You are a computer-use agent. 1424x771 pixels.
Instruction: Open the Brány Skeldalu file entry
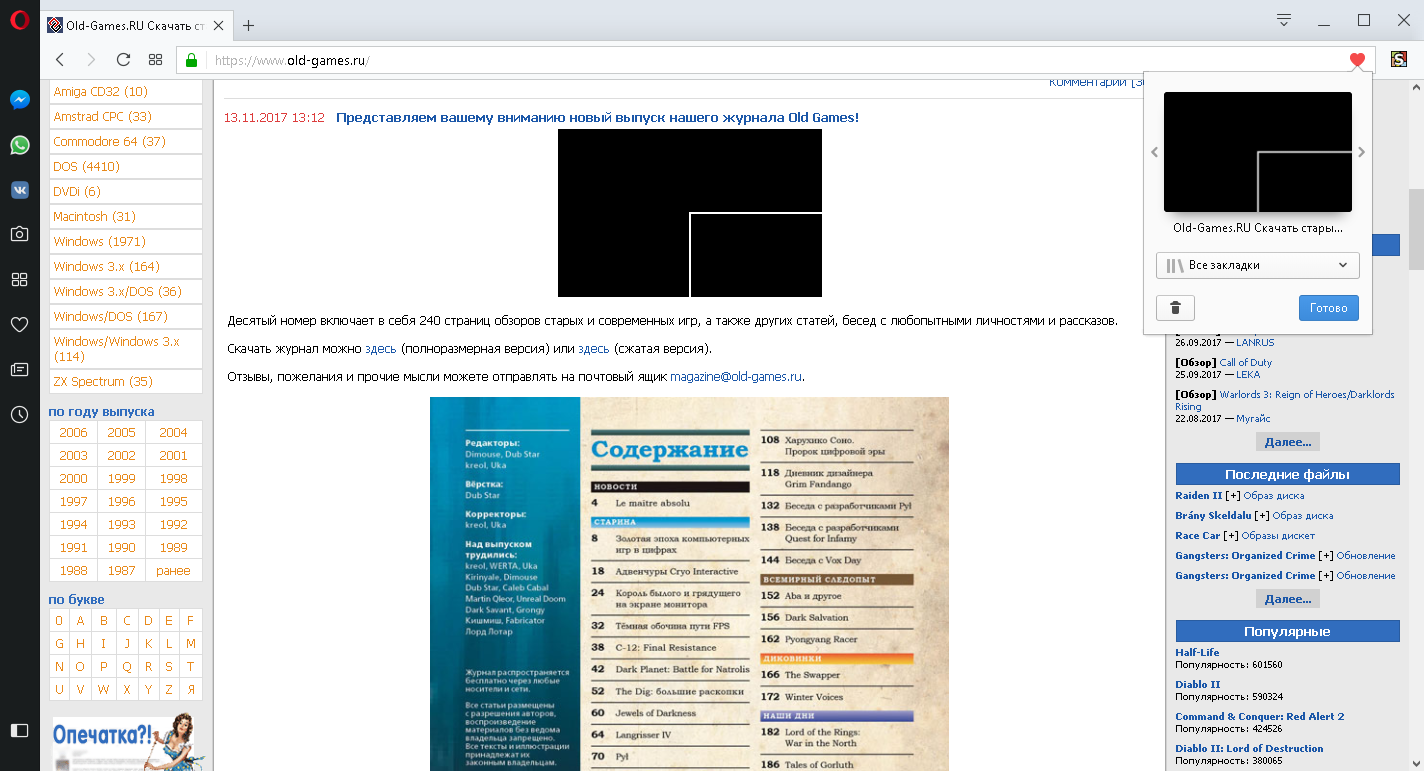click(x=1215, y=516)
